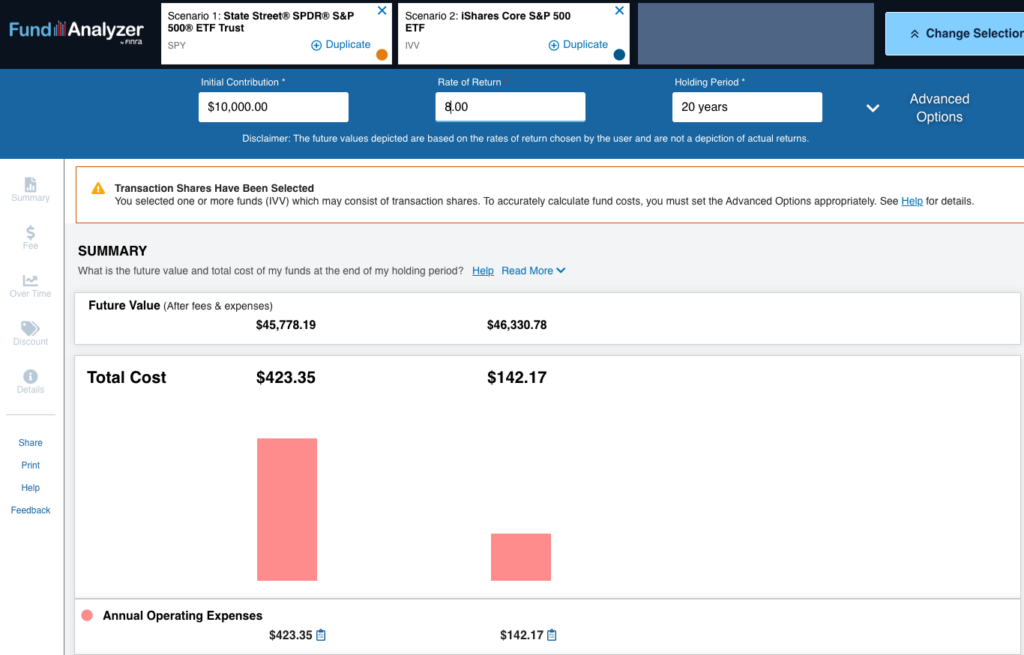
Task: Remove Scenario 1 SPY with X icon
Action: (x=382, y=11)
